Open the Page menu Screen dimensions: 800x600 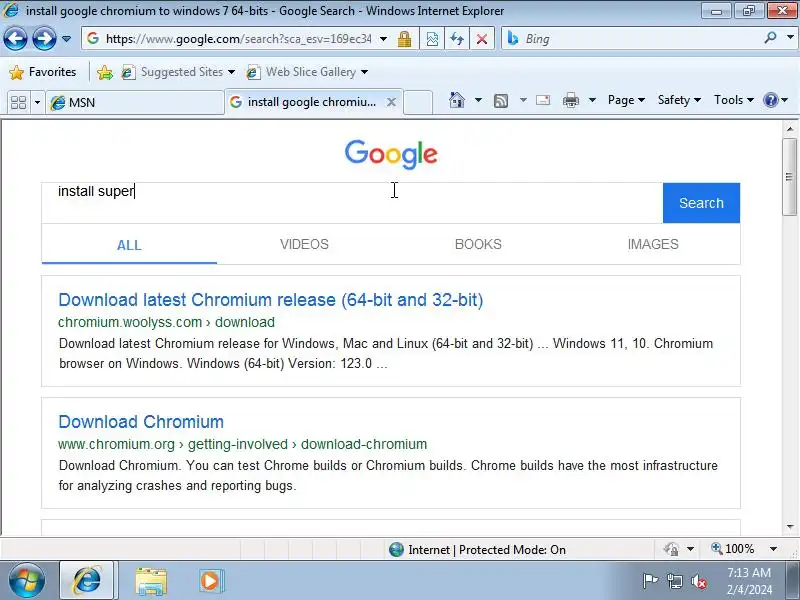pos(626,100)
